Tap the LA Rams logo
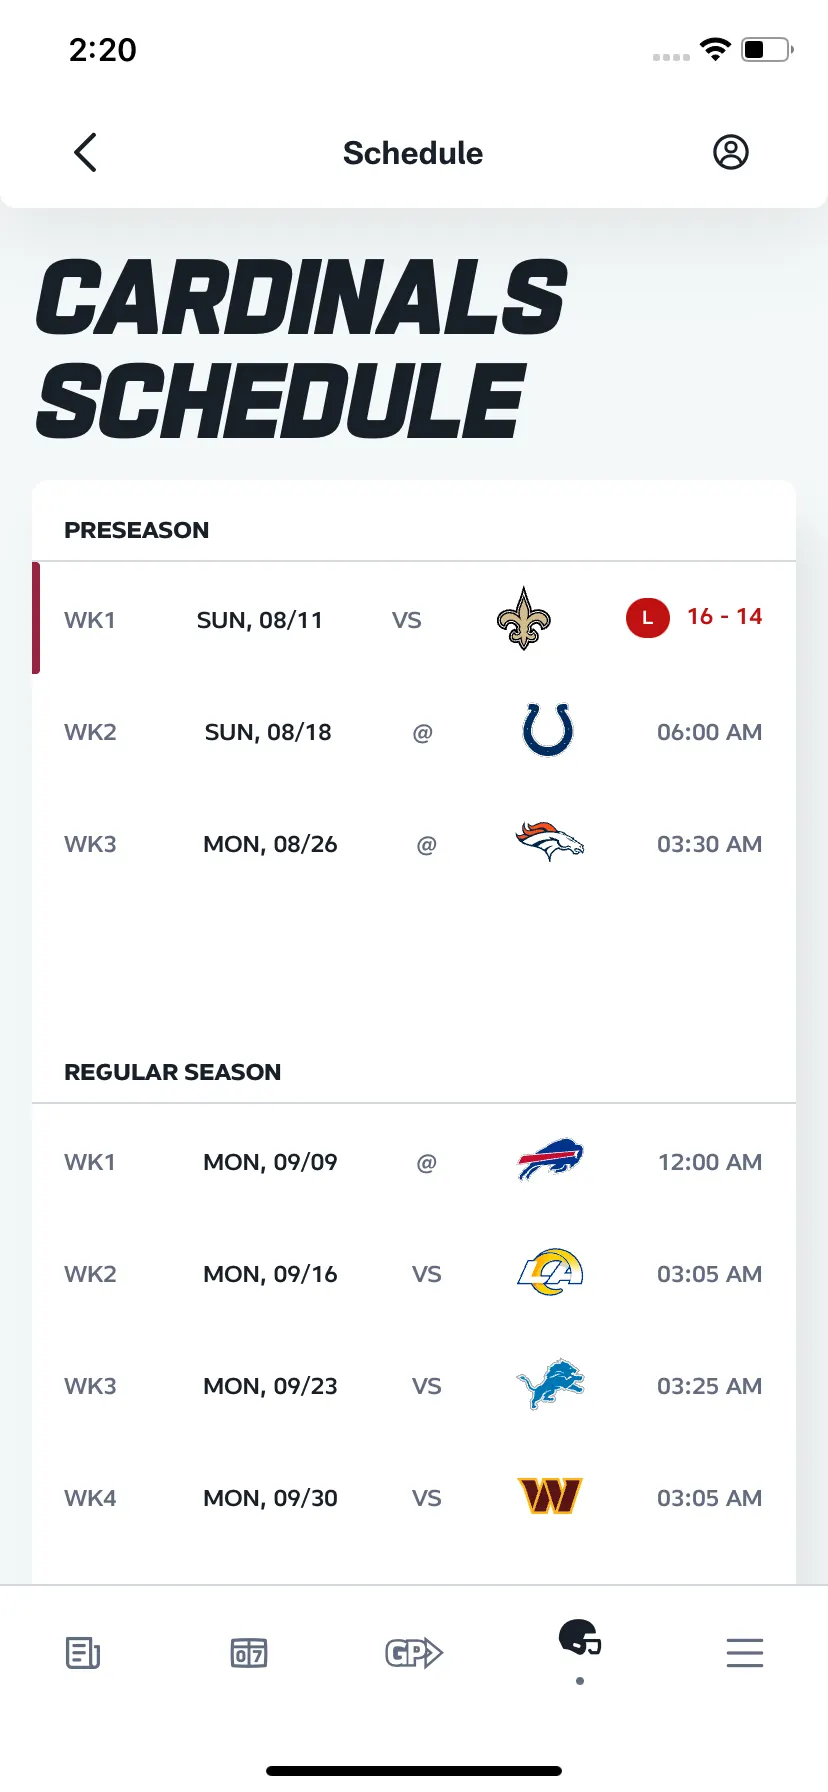The width and height of the screenshot is (828, 1792). coord(550,1272)
